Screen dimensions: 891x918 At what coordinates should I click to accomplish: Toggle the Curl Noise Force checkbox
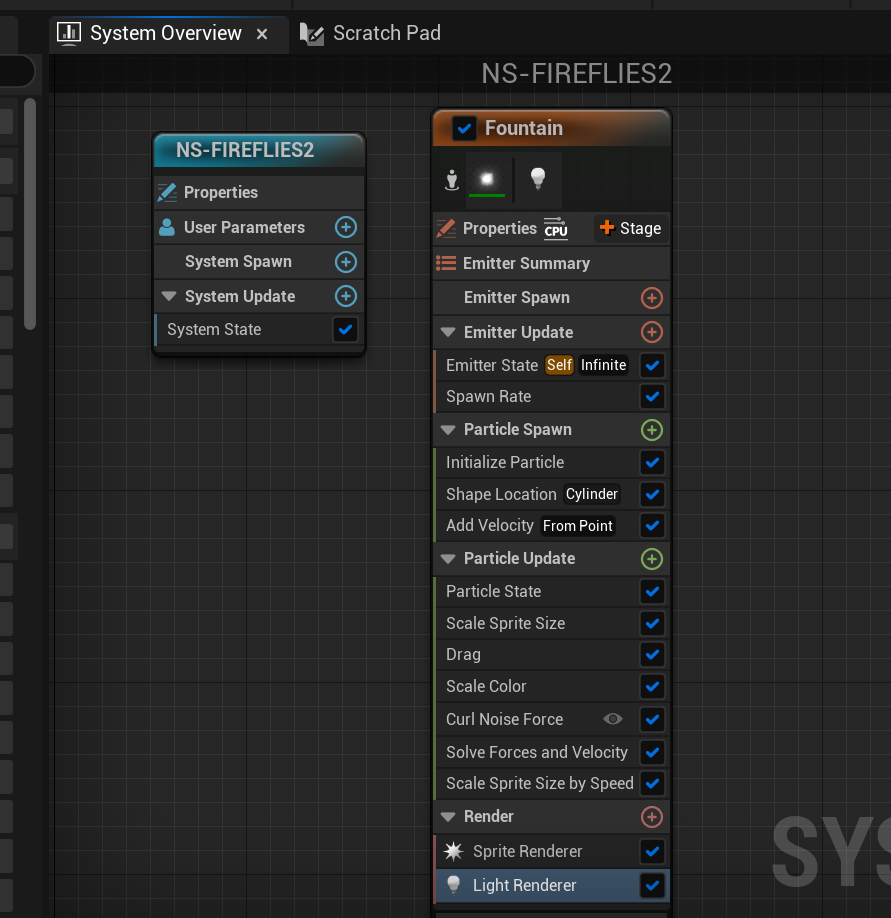click(x=652, y=719)
